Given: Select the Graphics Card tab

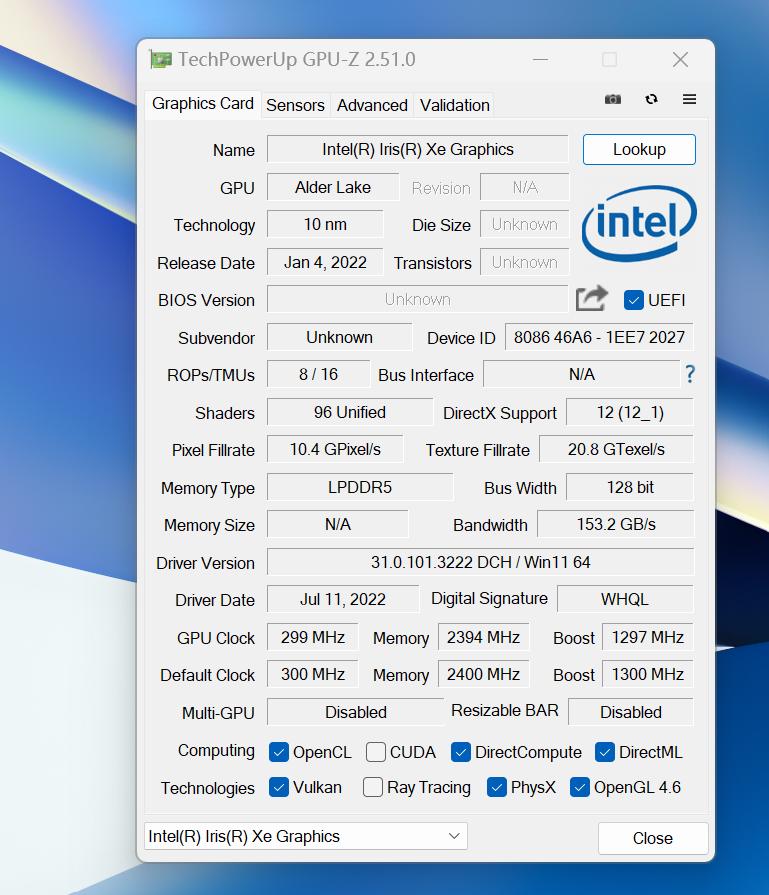Looking at the screenshot, I should point(203,104).
